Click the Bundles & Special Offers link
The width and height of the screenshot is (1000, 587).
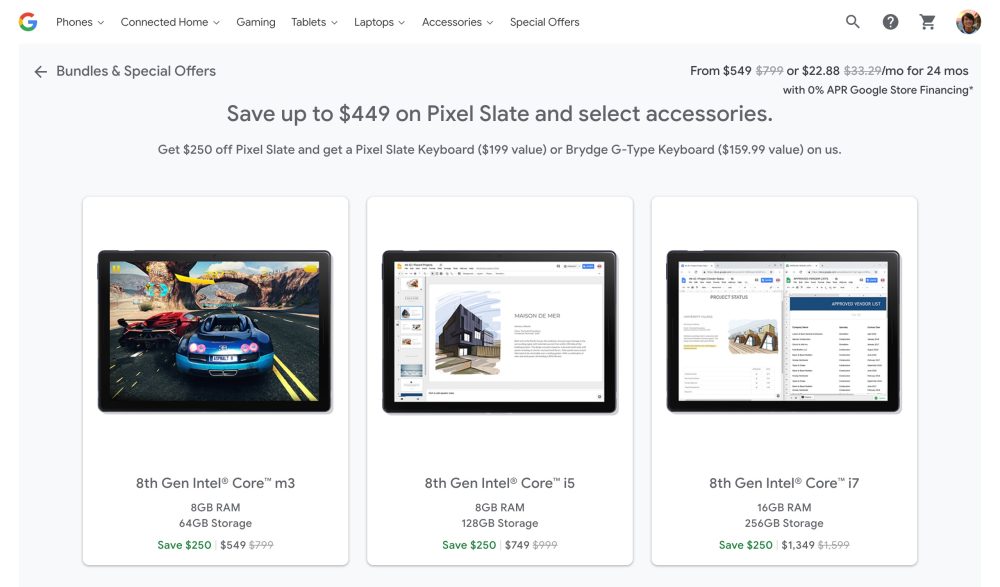pyautogui.click(x=136, y=71)
